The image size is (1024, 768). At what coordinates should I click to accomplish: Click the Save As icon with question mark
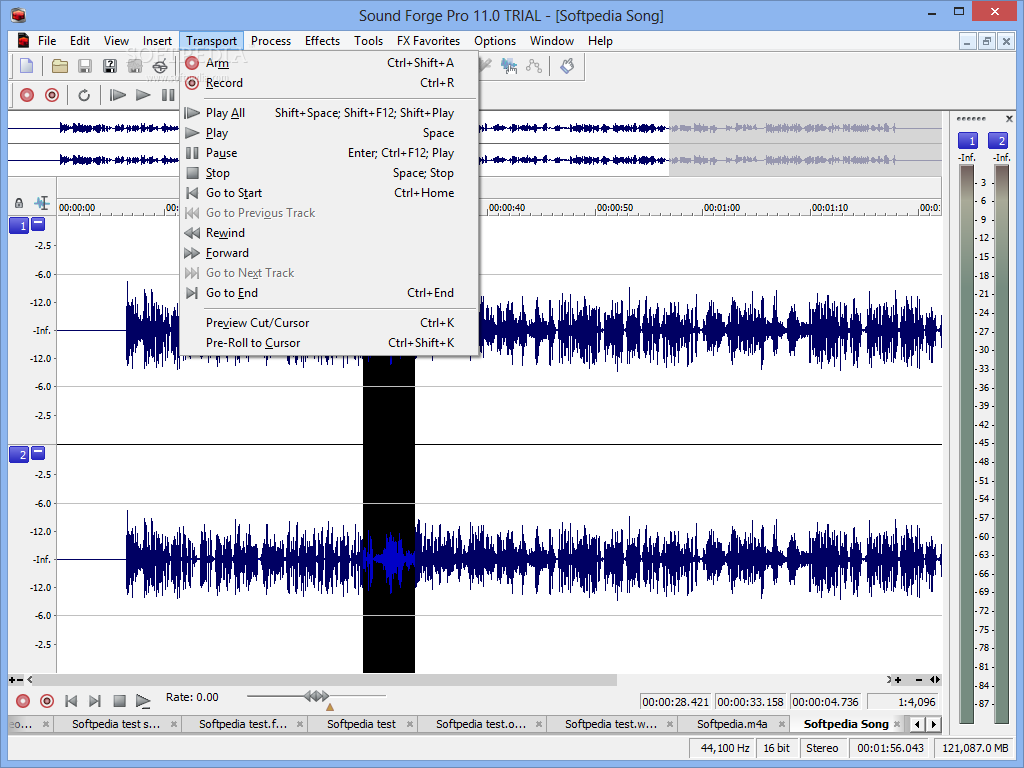click(x=110, y=66)
